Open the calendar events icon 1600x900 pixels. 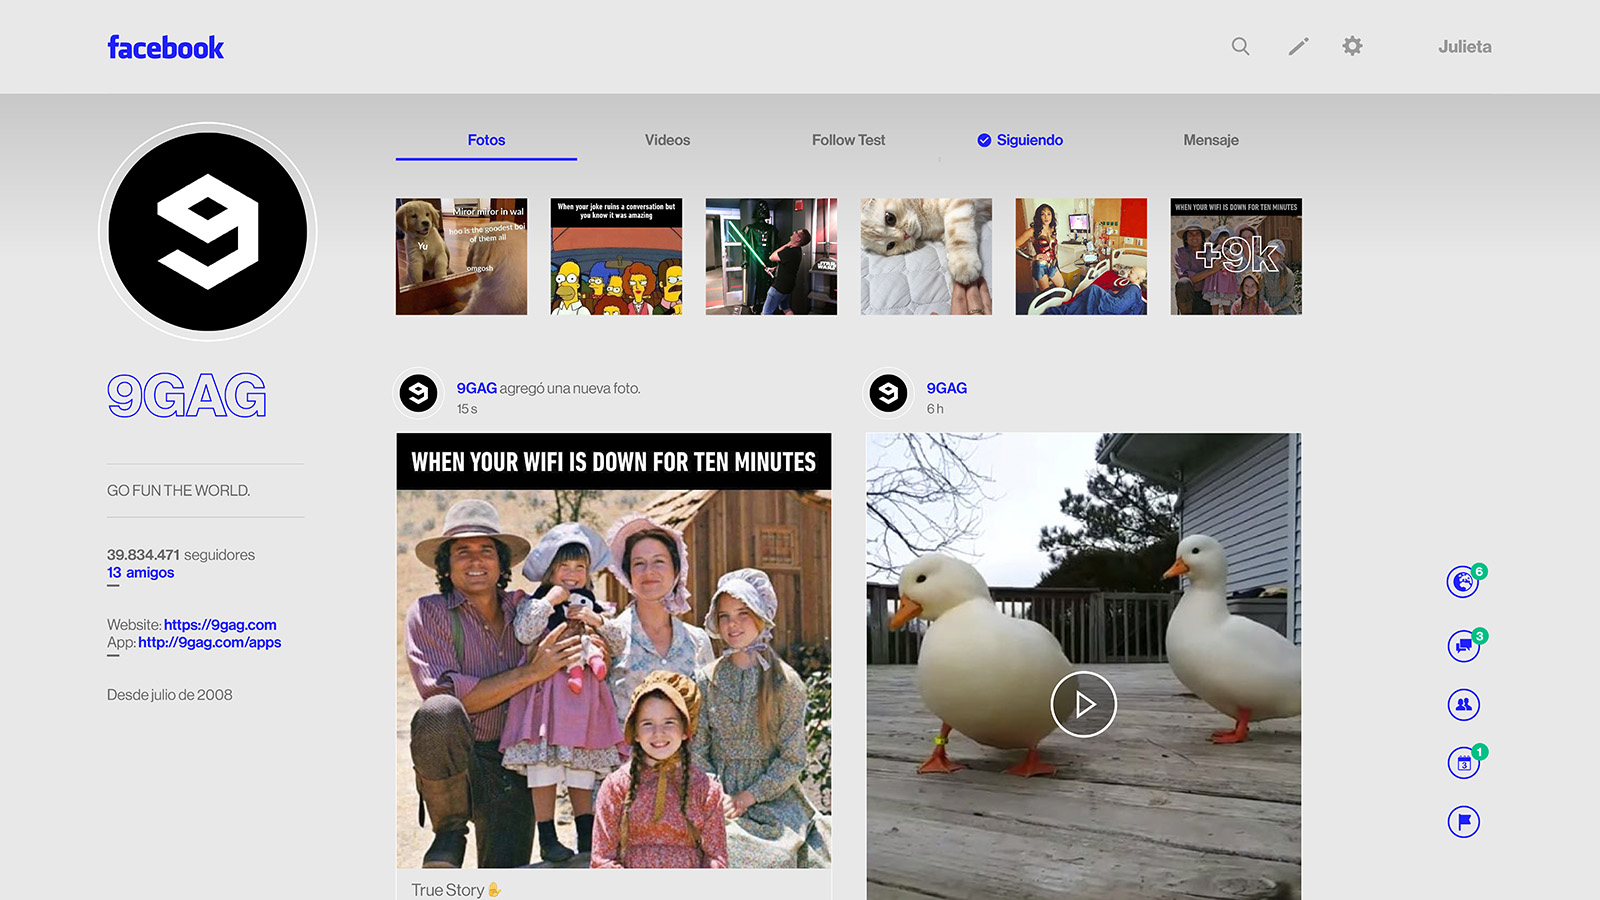coord(1463,763)
